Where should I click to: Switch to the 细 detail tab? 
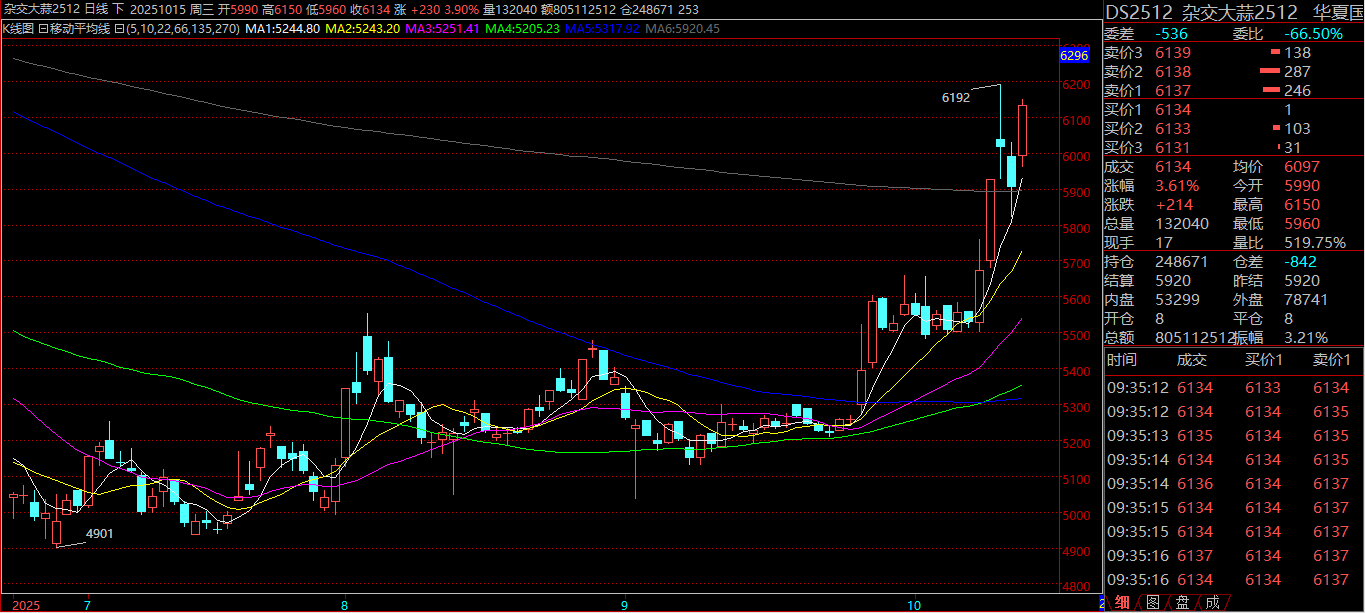tap(1123, 602)
